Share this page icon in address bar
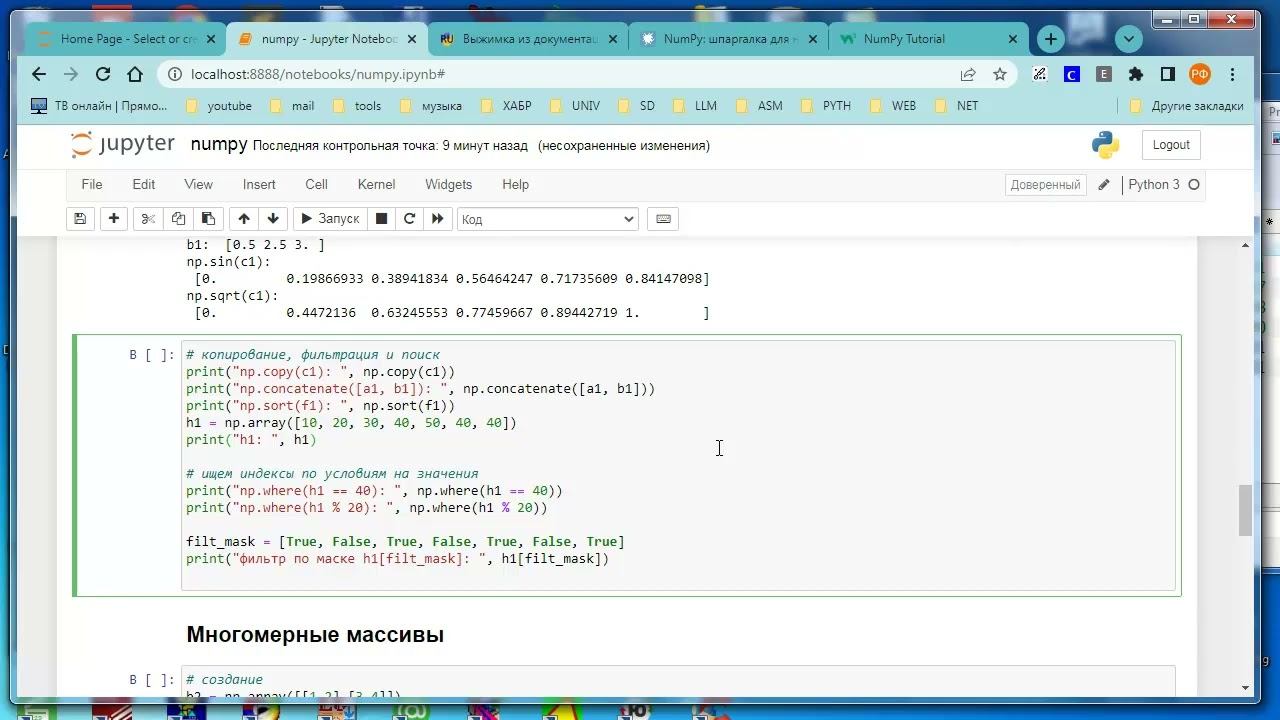The width and height of the screenshot is (1280, 720). (x=968, y=74)
